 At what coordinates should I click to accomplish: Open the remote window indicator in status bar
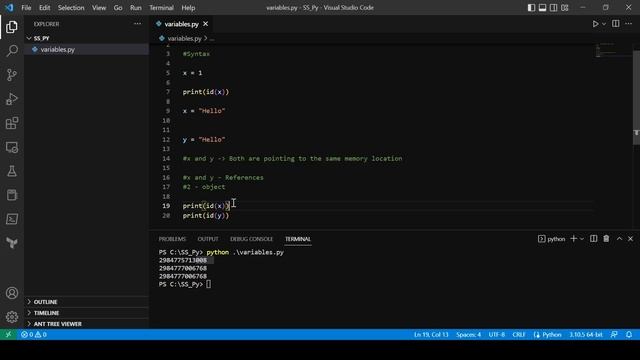(x=8, y=335)
